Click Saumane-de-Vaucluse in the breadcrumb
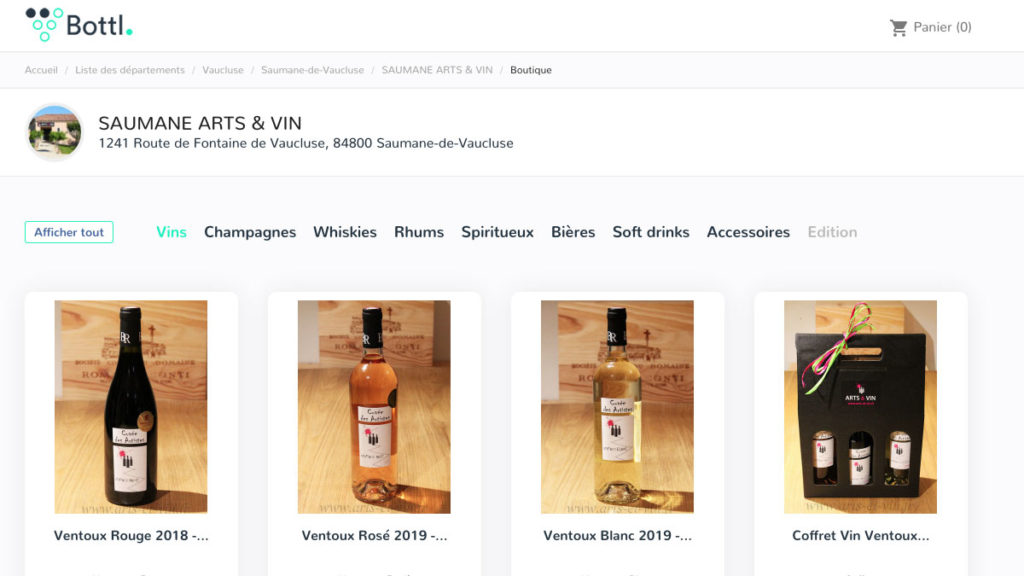The image size is (1024, 576). point(312,70)
